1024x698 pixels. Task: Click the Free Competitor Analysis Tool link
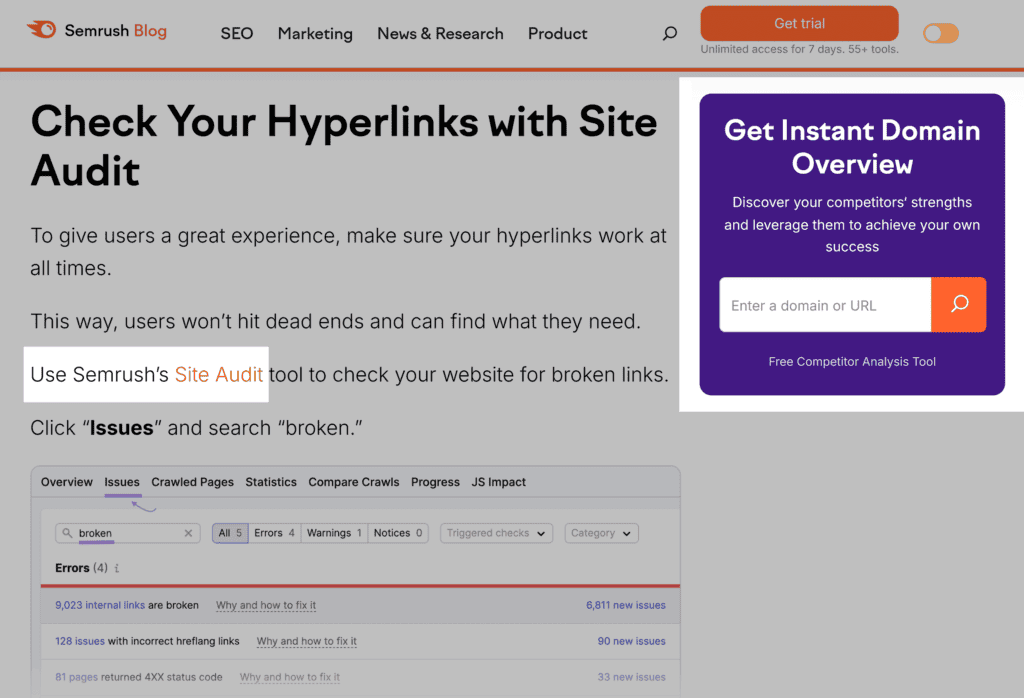851,362
